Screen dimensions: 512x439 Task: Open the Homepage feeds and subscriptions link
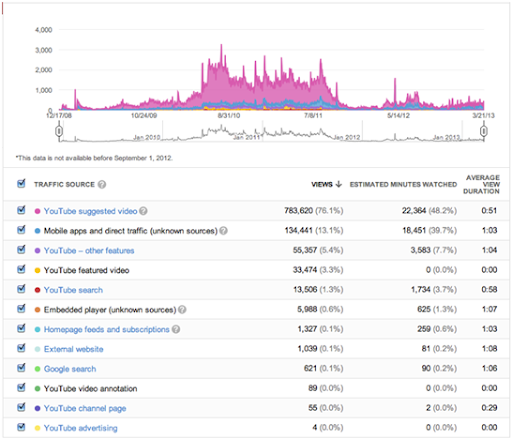107,329
